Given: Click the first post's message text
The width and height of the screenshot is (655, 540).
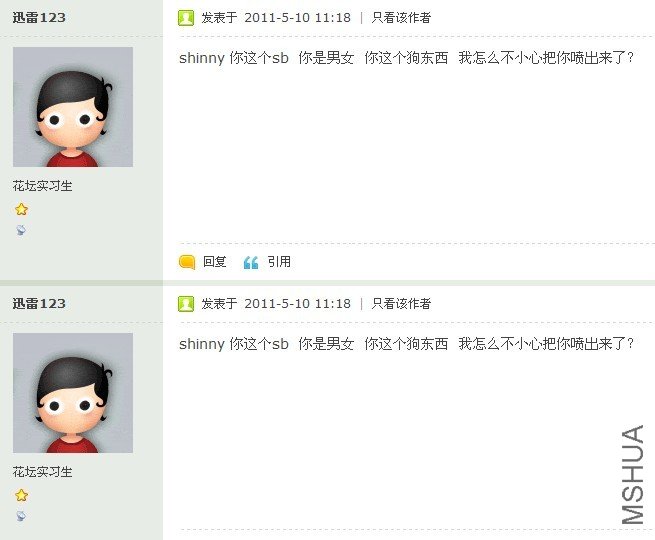Looking at the screenshot, I should pyautogui.click(x=406, y=58).
